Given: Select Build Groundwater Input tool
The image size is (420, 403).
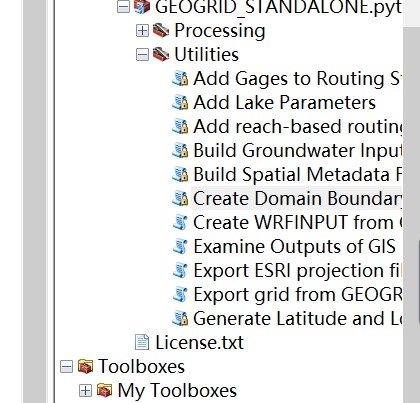Looking at the screenshot, I should (298, 150).
